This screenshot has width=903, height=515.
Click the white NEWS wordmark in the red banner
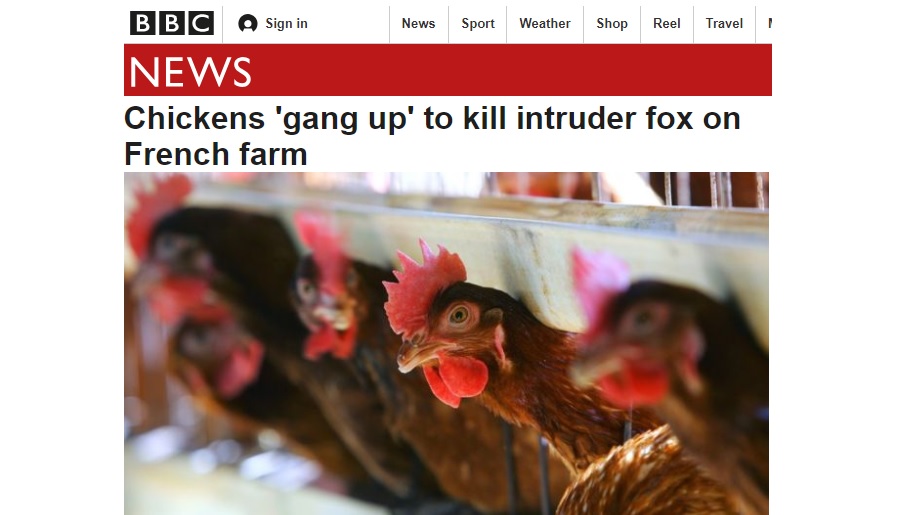pyautogui.click(x=191, y=72)
